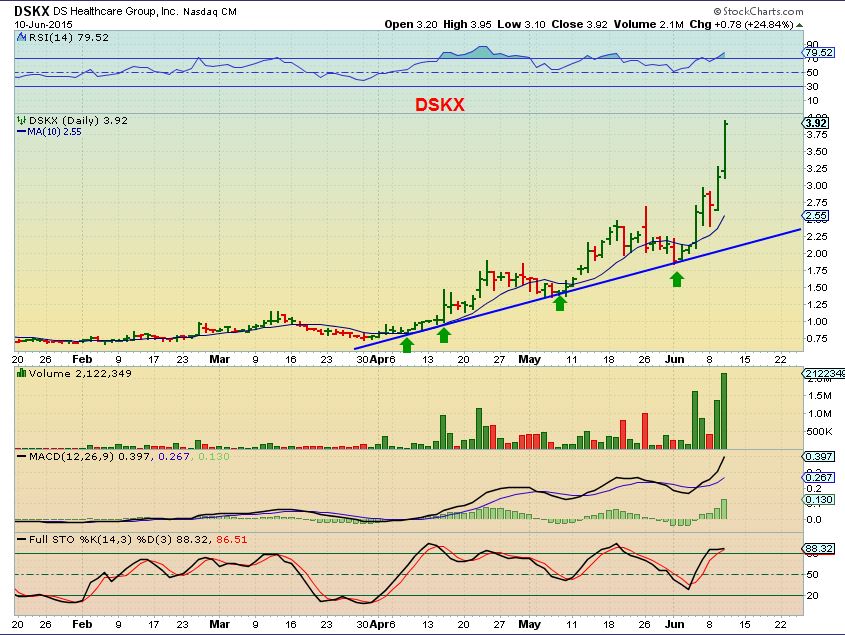Click the 2122349 volume tag on right axis
Viewport: 845px width, 635px height.
click(x=823, y=374)
